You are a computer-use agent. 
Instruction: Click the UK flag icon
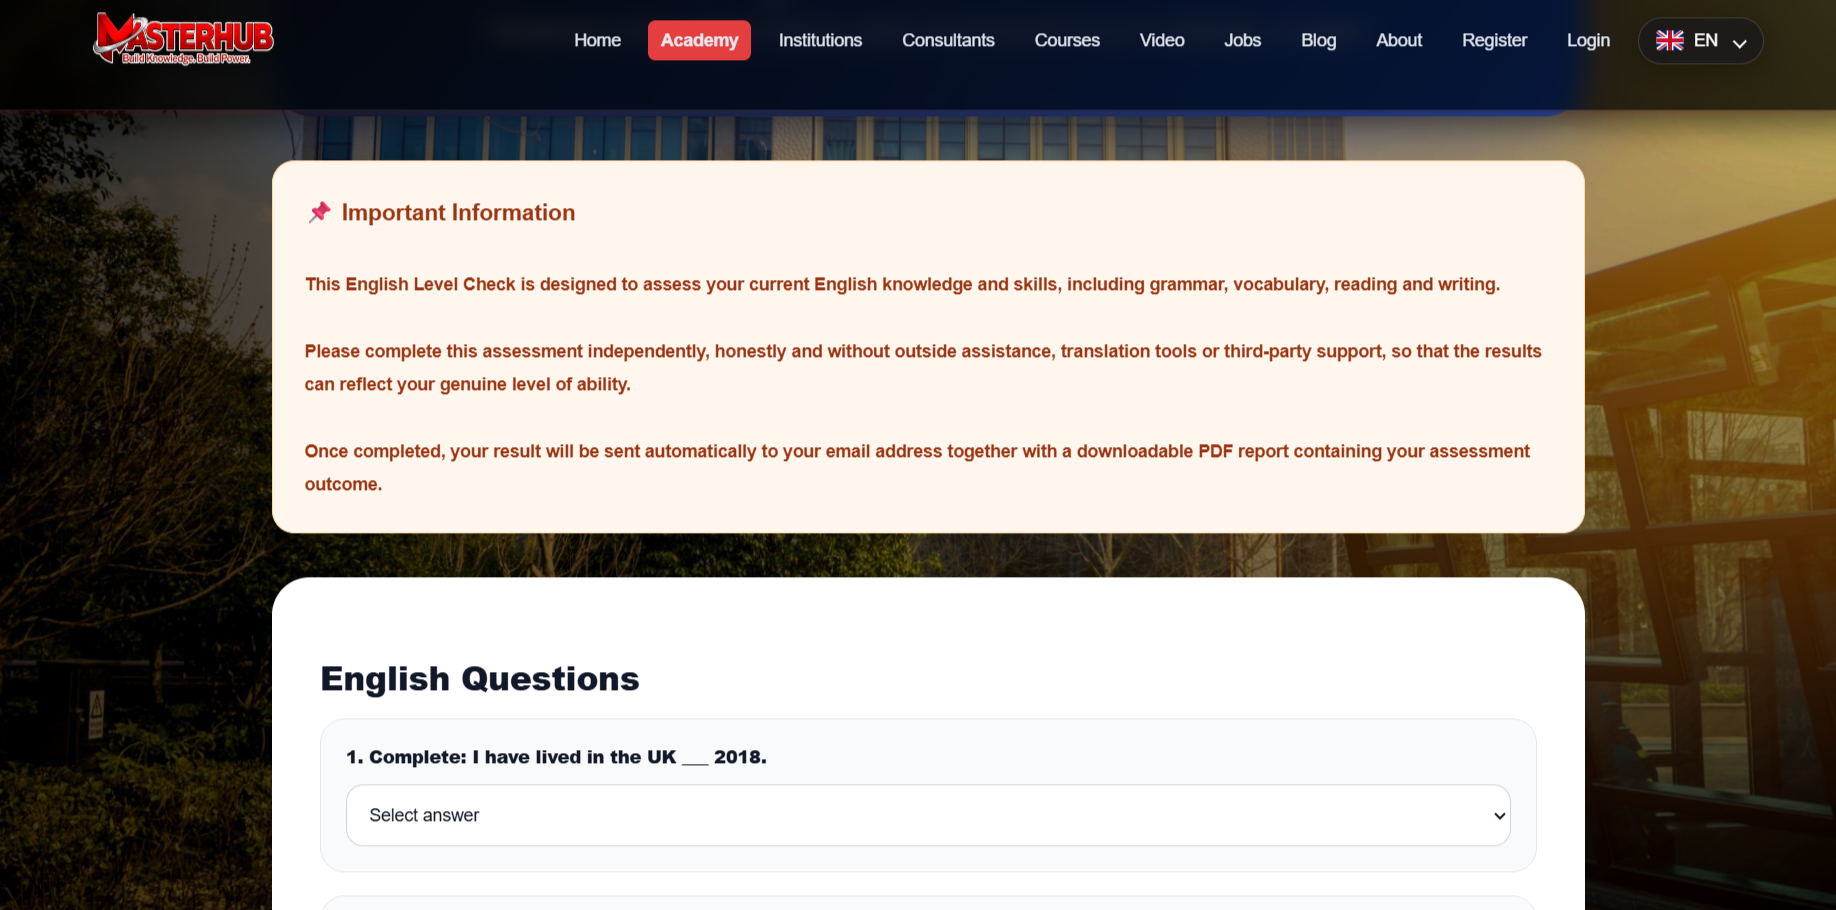tap(1669, 40)
